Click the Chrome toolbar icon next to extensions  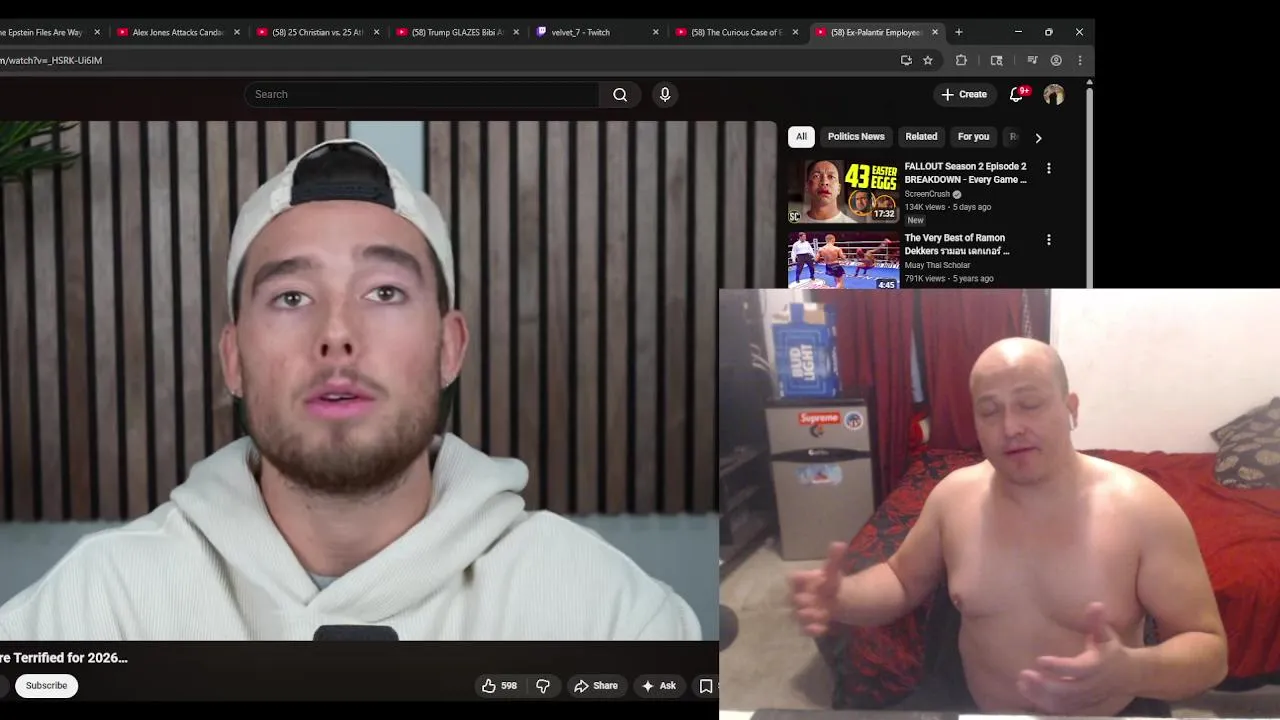pos(996,60)
